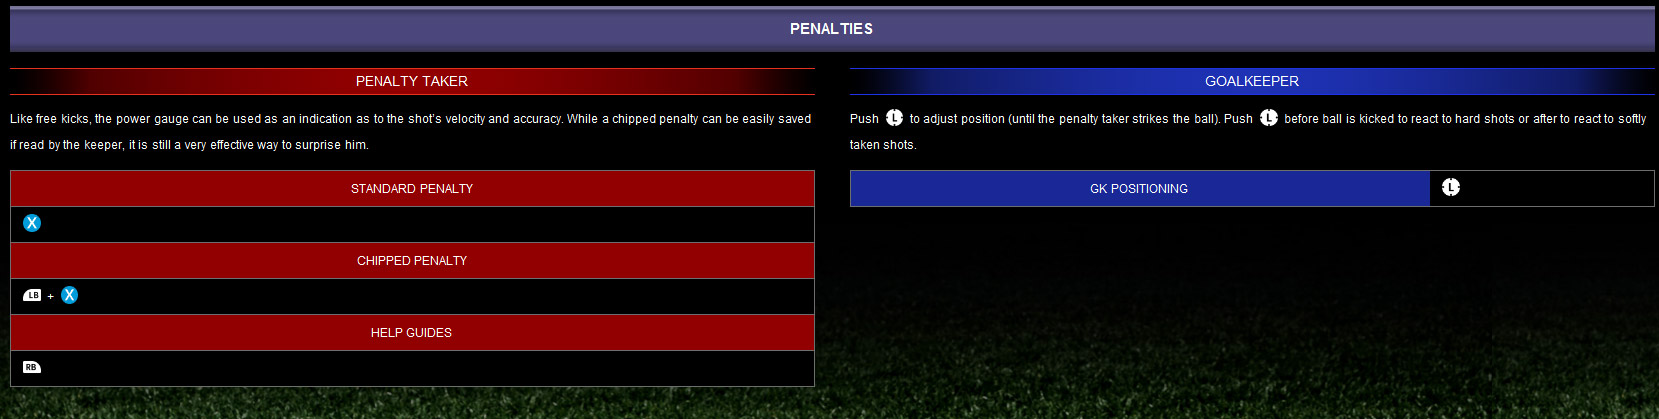Click the 'to adjust position' goalkeeper text

point(1064,119)
